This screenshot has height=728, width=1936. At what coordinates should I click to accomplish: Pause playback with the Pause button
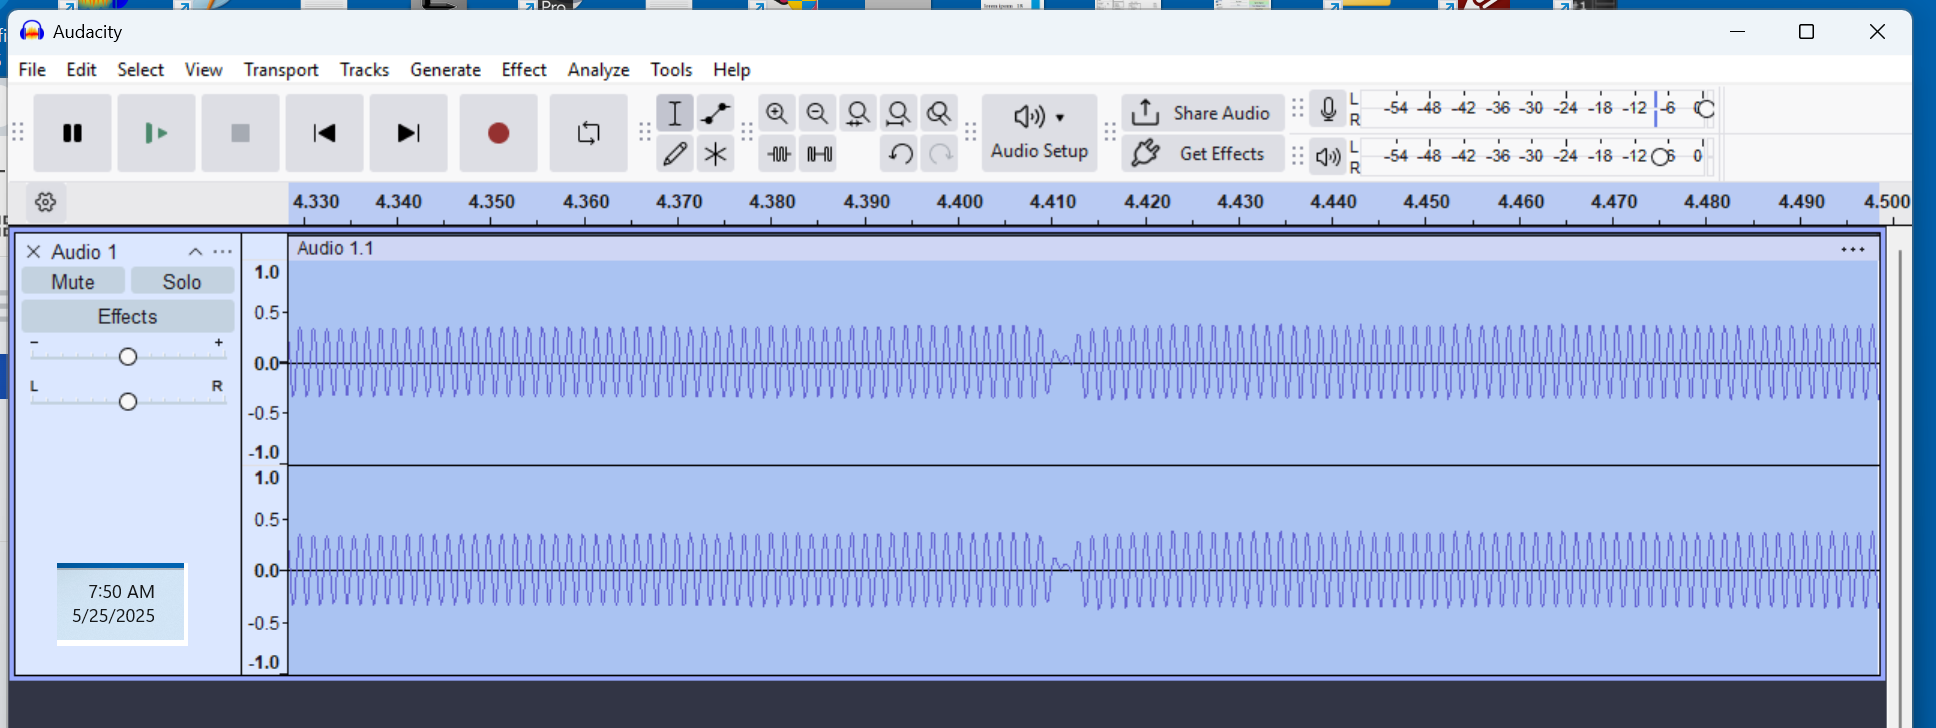(72, 133)
